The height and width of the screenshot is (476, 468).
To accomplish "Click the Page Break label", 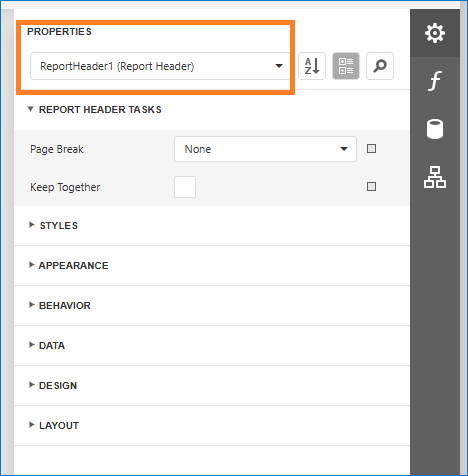I will coord(57,149).
